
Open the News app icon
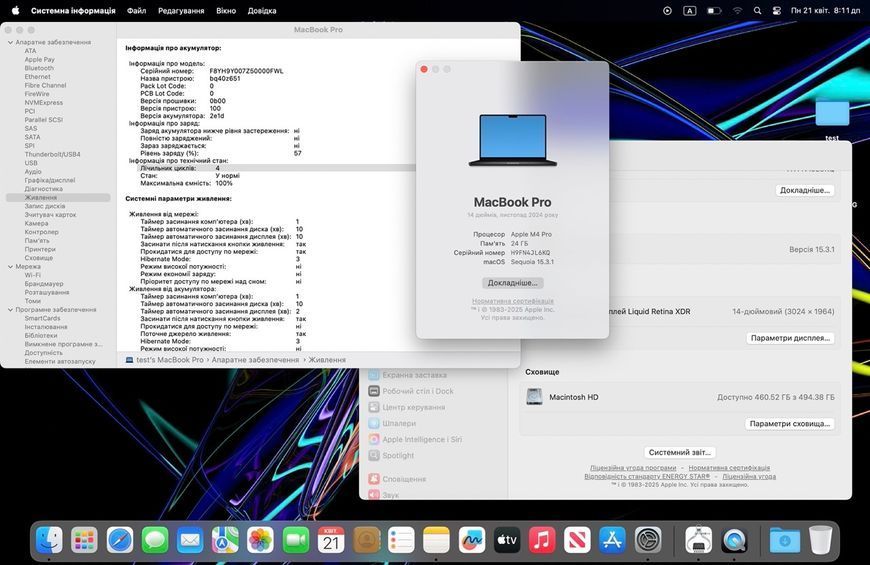tap(577, 540)
